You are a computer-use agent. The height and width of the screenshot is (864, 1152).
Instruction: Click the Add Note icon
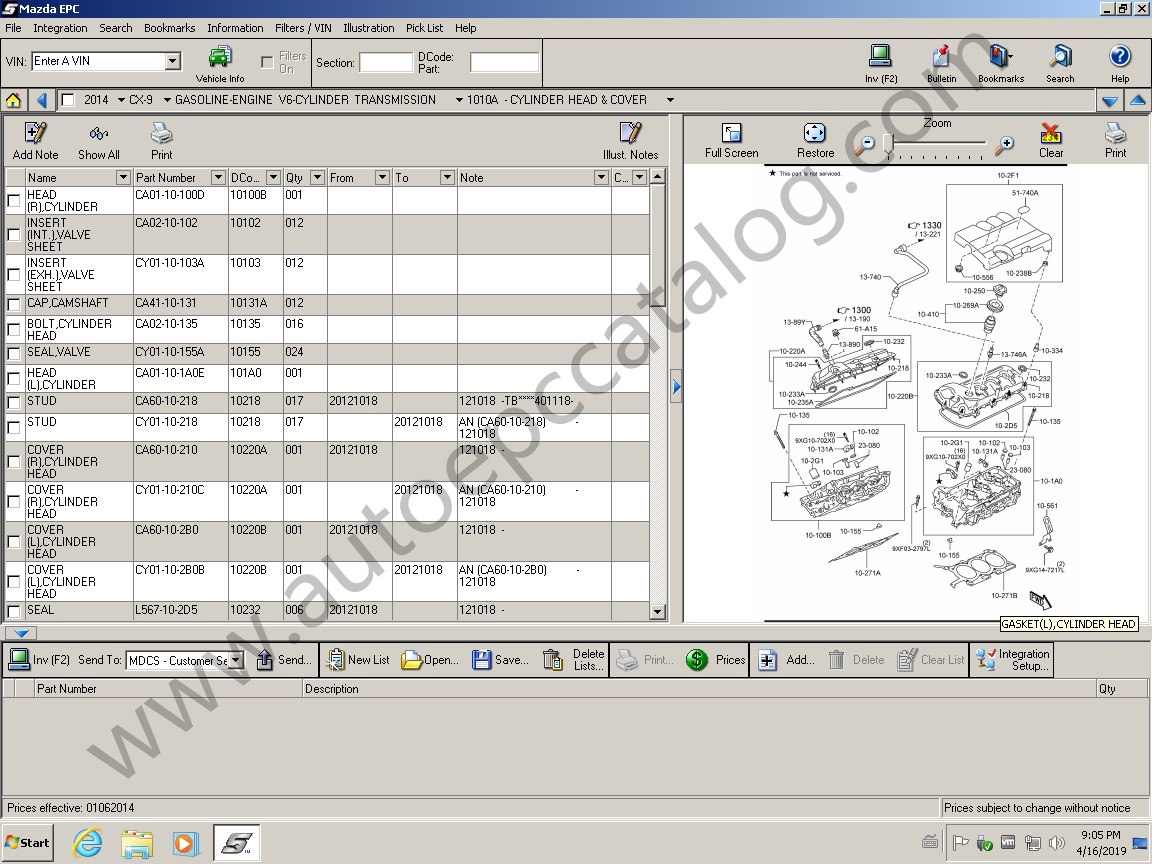tap(35, 141)
